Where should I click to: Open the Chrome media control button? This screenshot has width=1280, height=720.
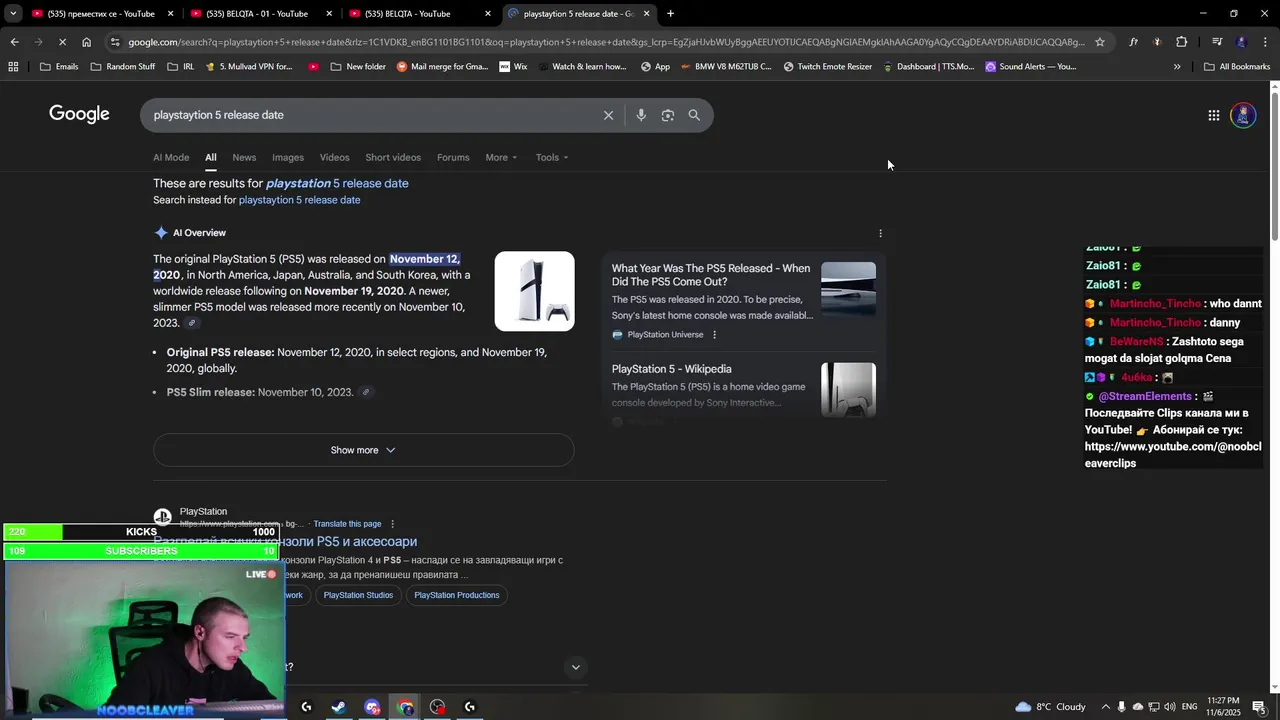pyautogui.click(x=1217, y=42)
